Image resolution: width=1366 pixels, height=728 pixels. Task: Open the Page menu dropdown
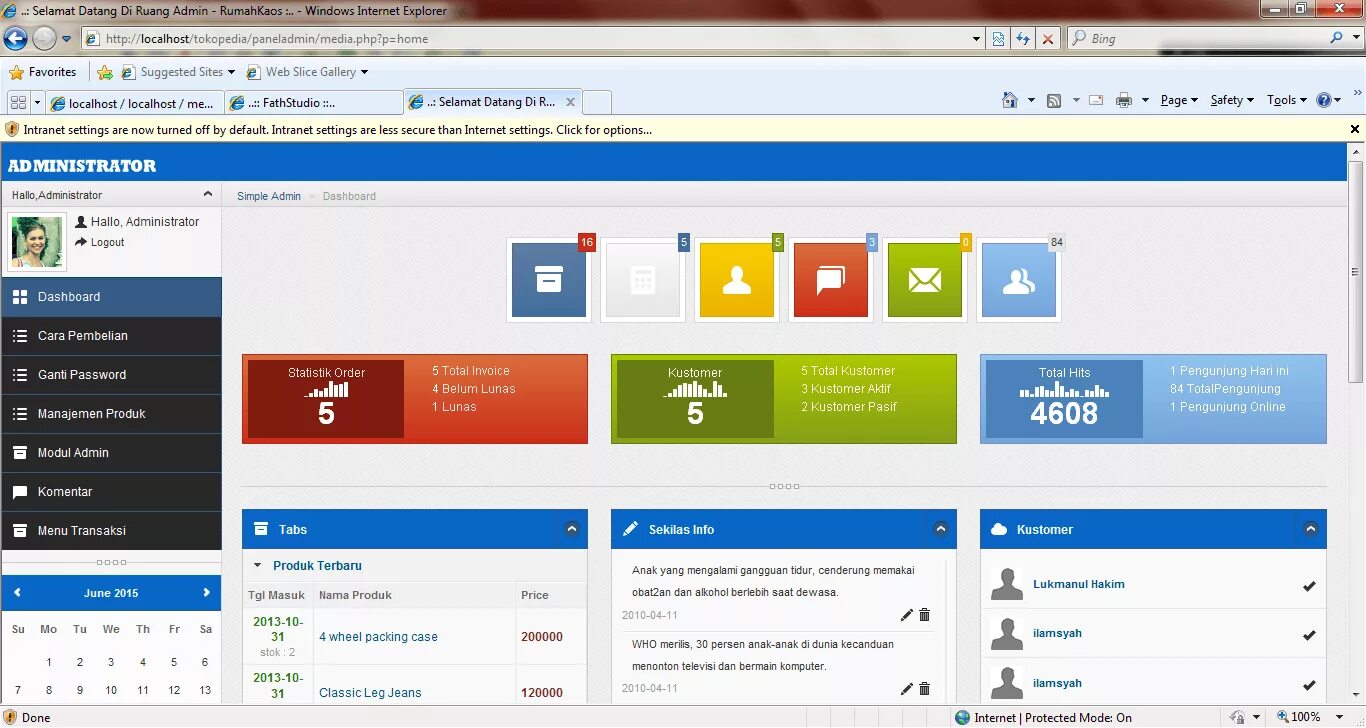click(1179, 100)
